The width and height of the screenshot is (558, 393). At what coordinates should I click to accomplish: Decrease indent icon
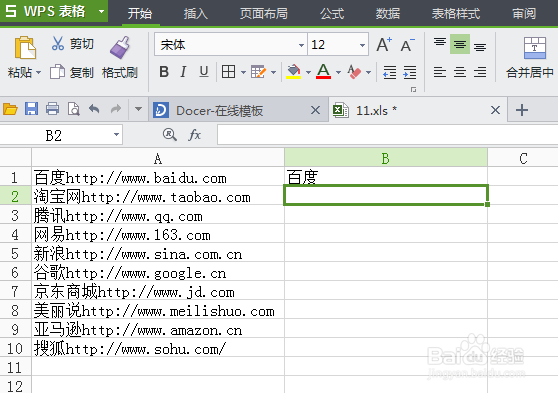tap(390, 72)
